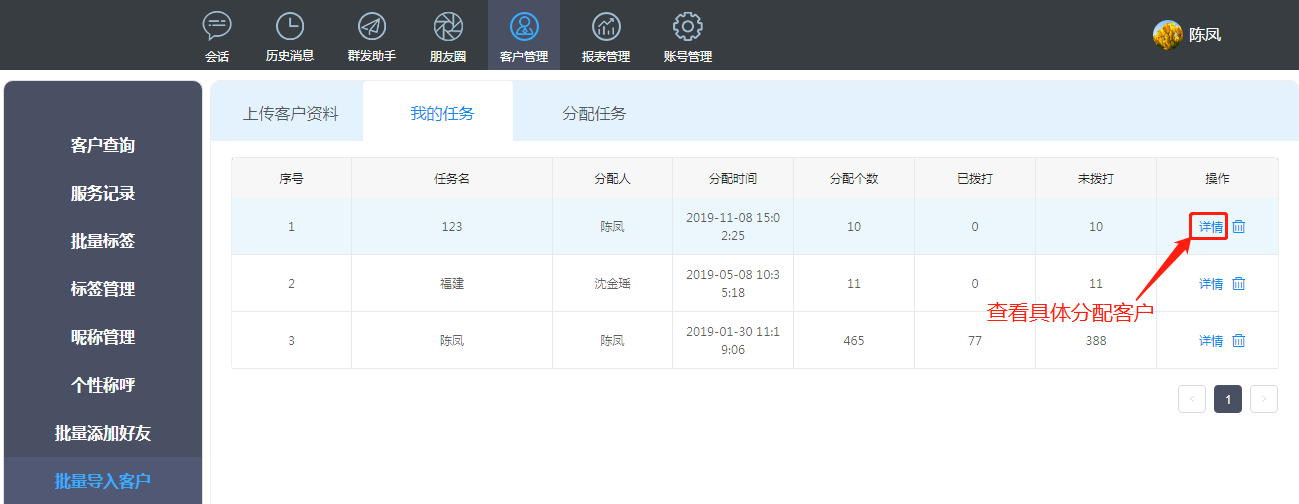The image size is (1299, 504).
Task: Delete task 123 with trash icon
Action: point(1239,227)
